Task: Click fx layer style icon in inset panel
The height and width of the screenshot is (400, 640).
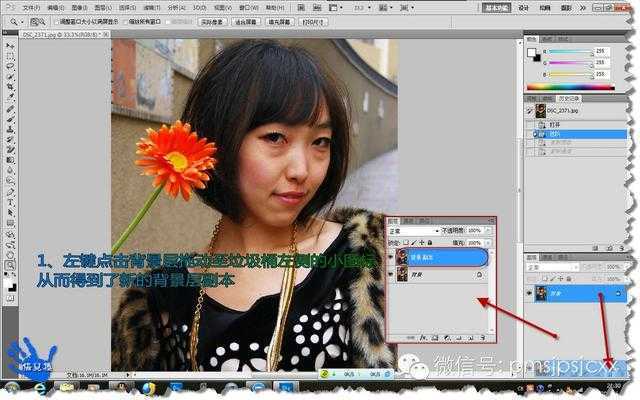Action: (x=423, y=338)
